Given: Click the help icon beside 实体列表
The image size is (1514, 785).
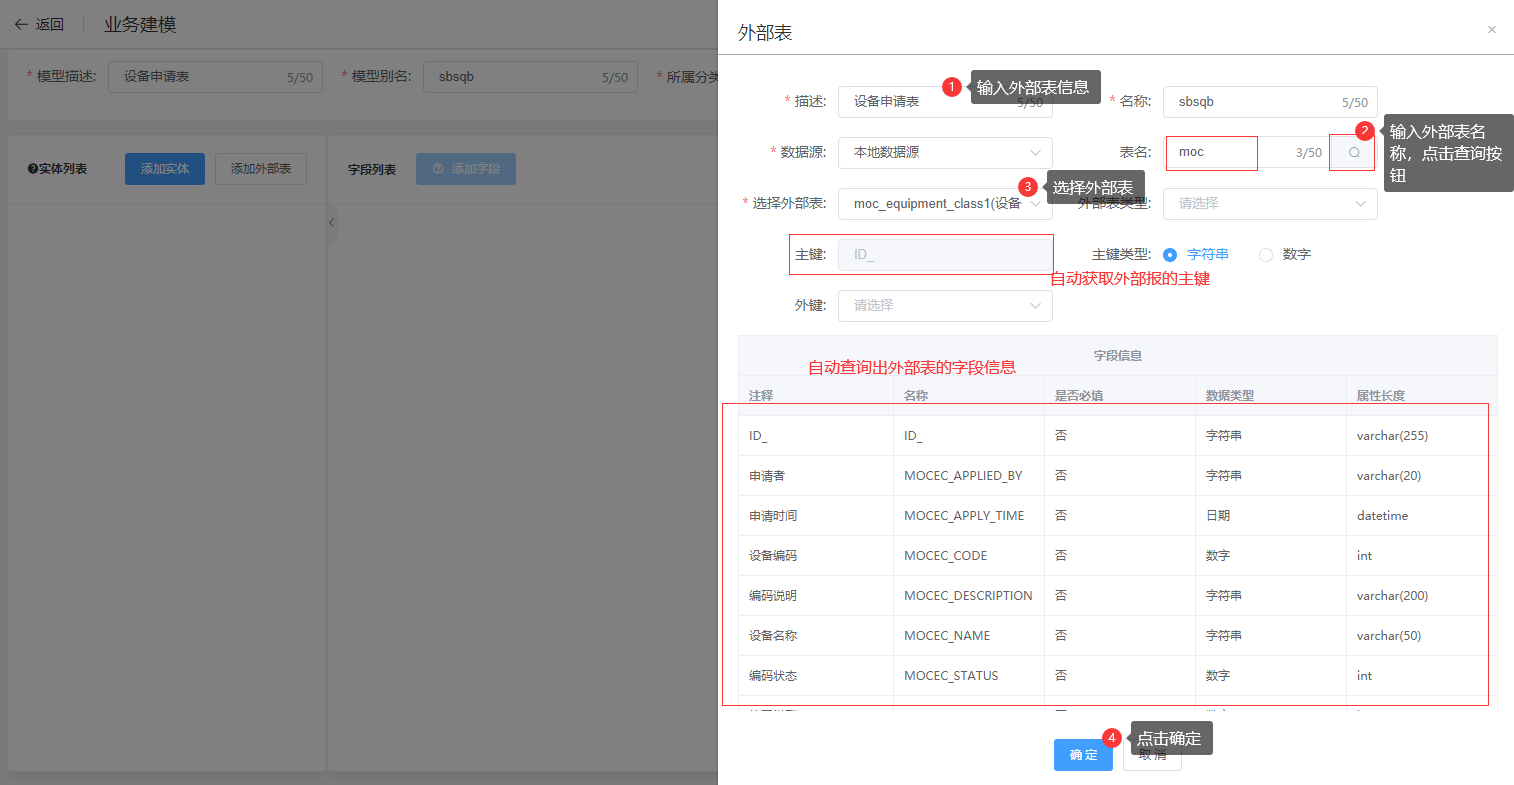Looking at the screenshot, I should click(33, 169).
